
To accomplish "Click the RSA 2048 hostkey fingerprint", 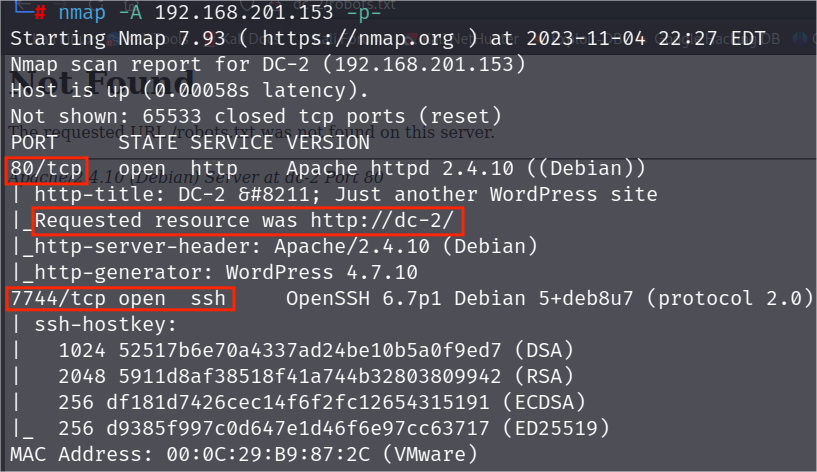I will [310, 377].
